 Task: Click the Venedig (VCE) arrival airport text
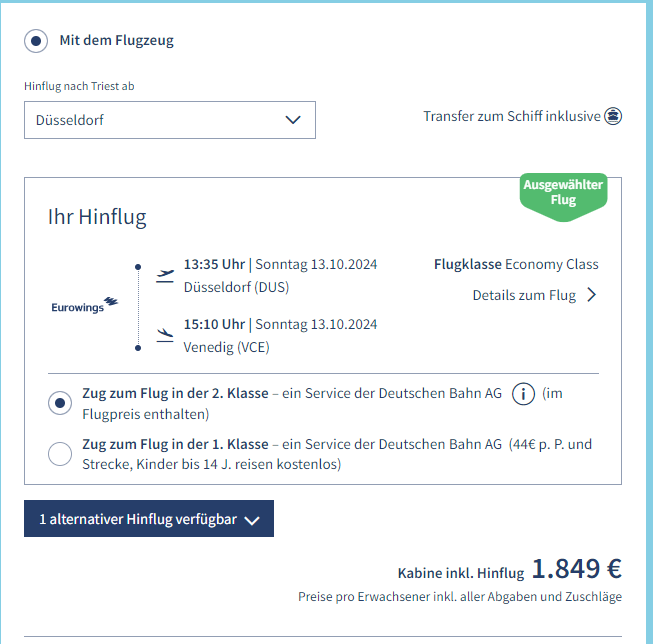coord(226,347)
